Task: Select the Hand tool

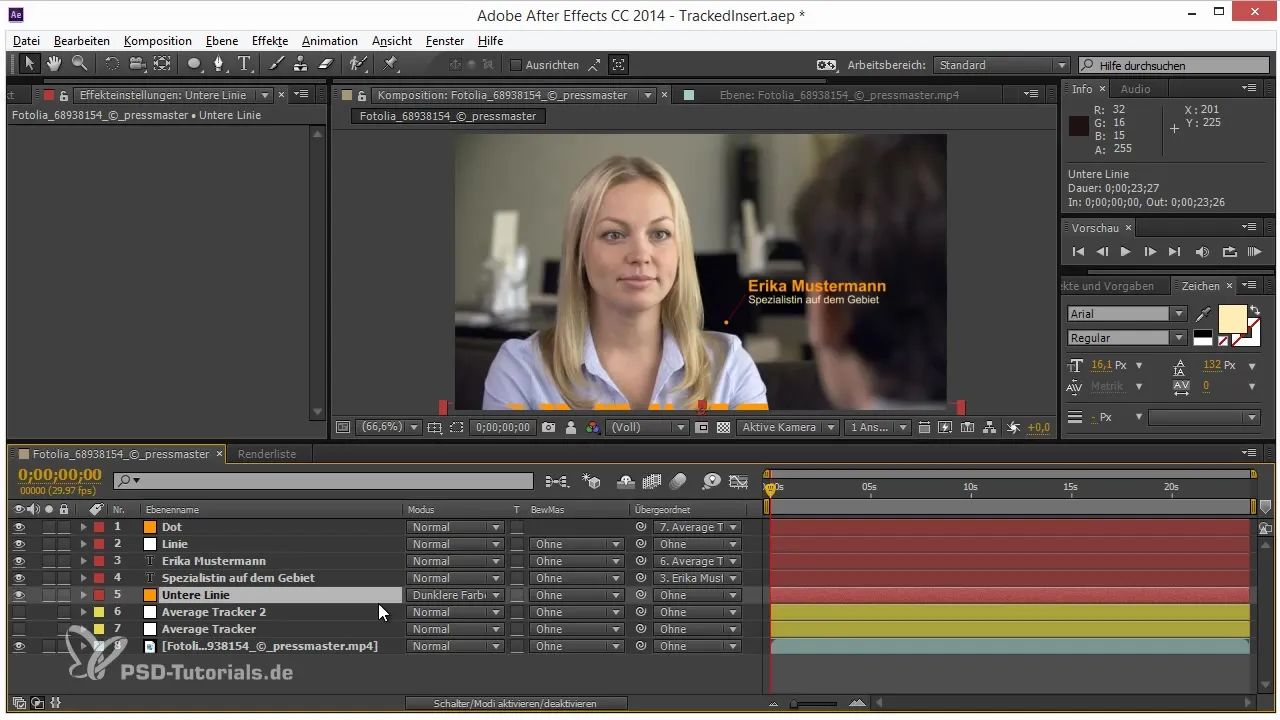Action: tap(54, 64)
